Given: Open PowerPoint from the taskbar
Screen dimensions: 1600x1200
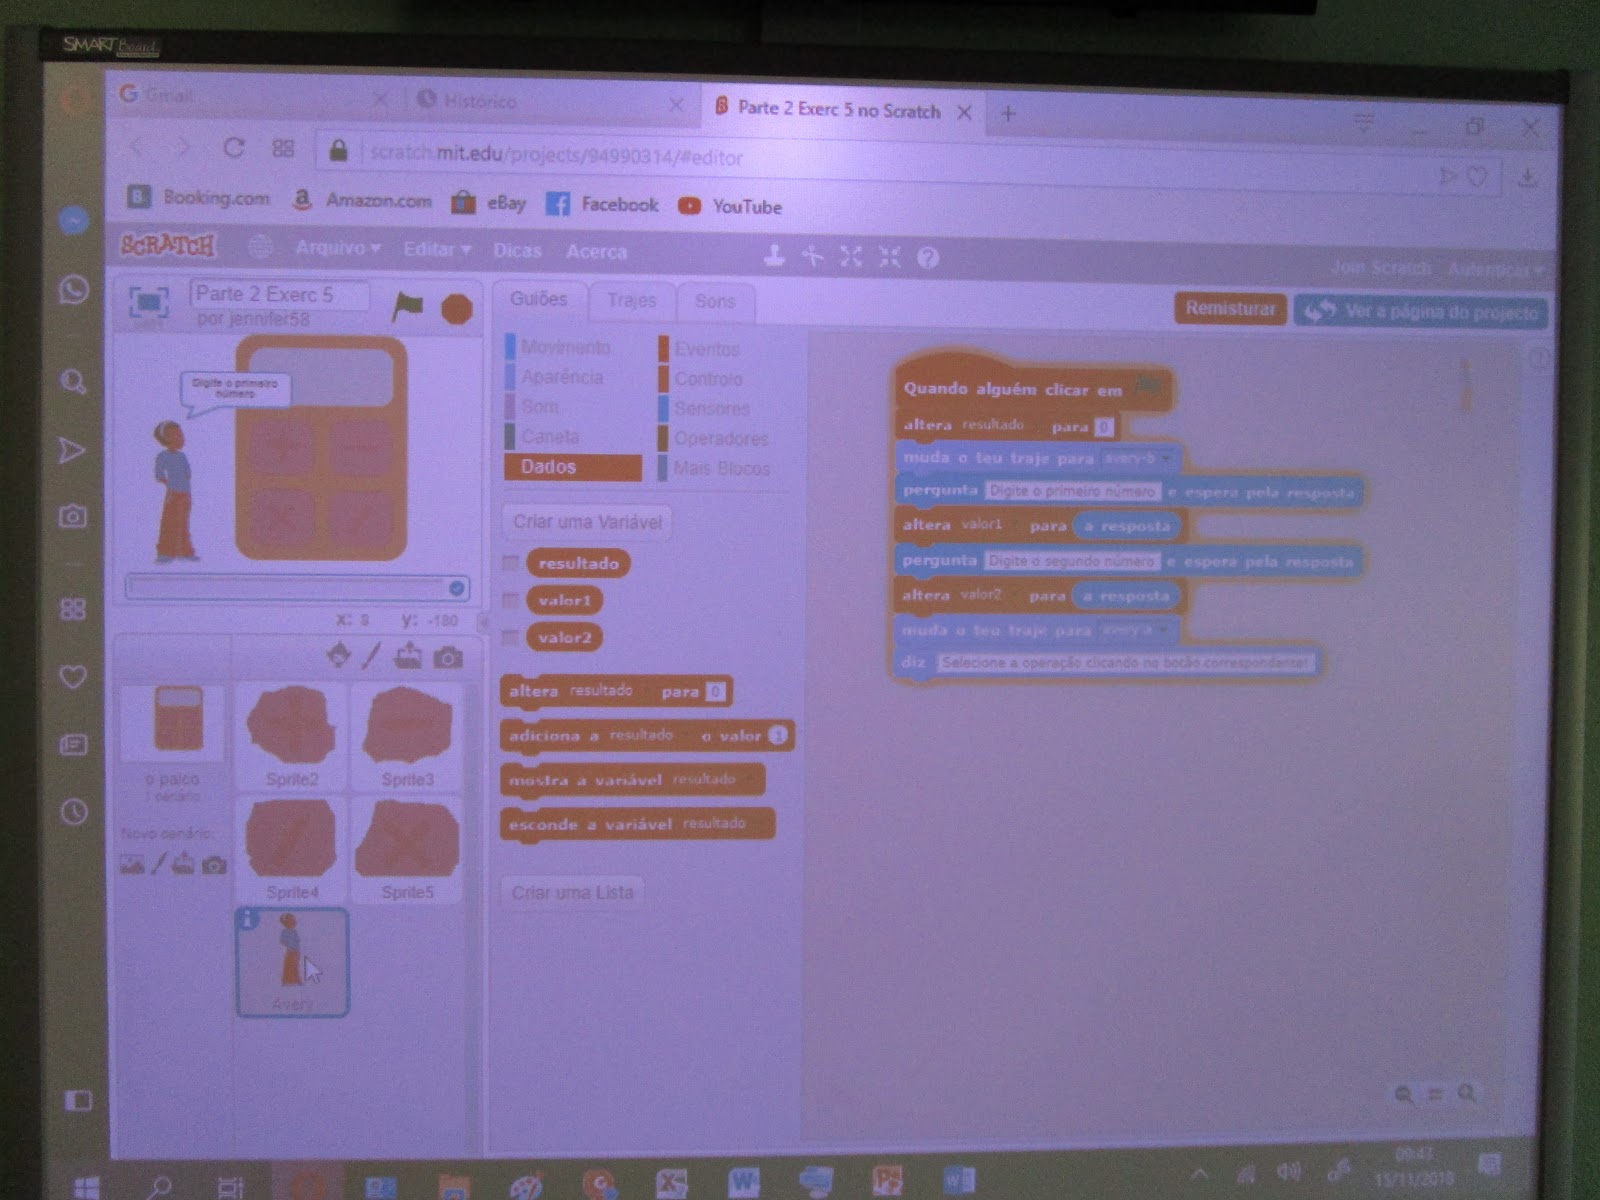Looking at the screenshot, I should point(887,1181).
